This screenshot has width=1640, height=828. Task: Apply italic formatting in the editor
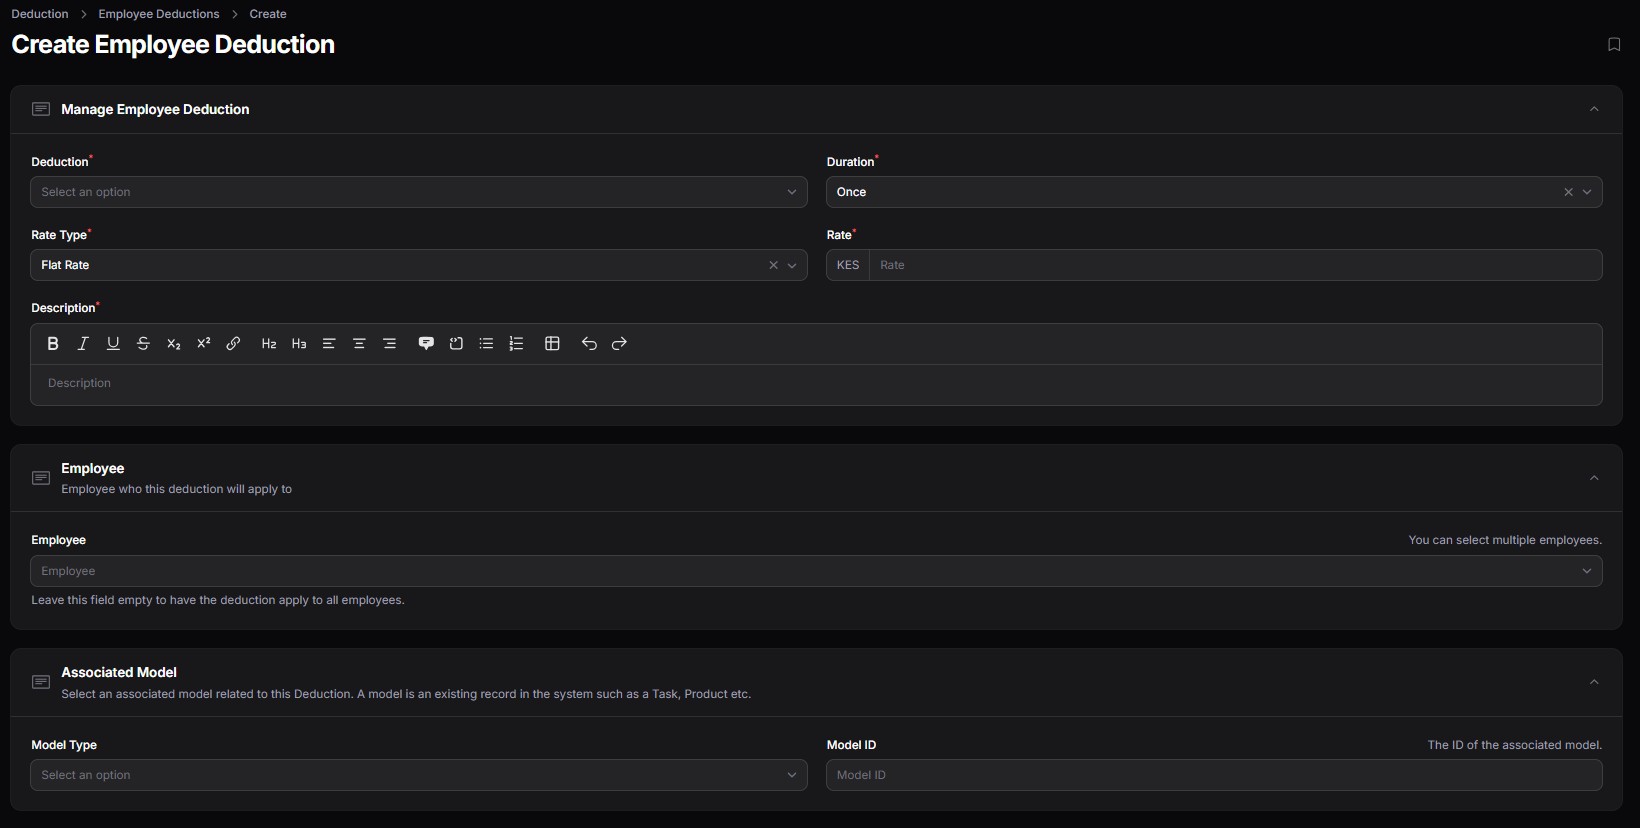83,343
